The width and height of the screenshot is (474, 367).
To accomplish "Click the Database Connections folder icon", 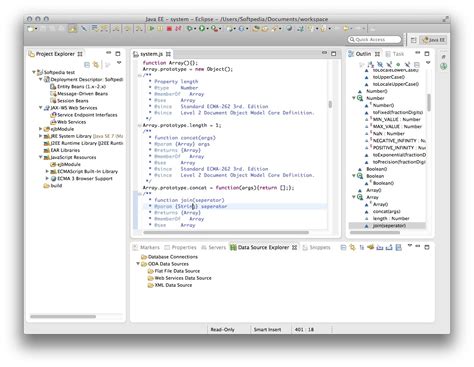I will tap(144, 257).
